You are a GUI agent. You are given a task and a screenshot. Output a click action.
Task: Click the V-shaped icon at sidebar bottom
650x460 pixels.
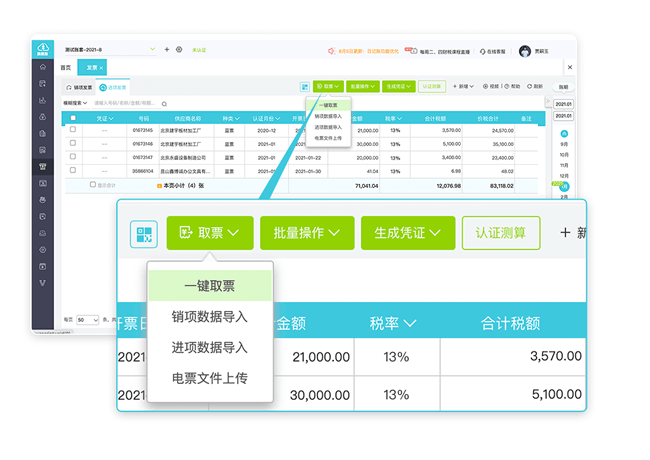click(43, 283)
